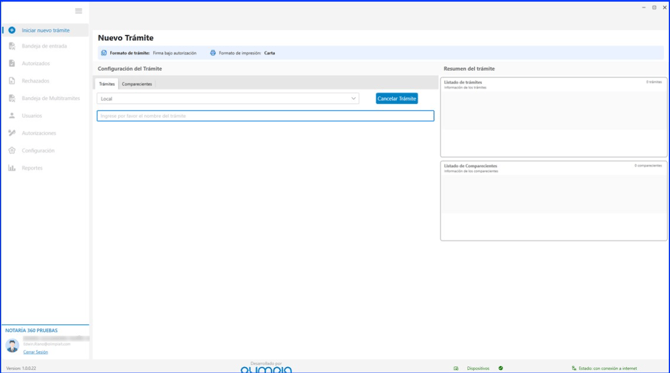Click Estado: con conexión a internet text
Image resolution: width=670 pixels, height=373 pixels.
[608, 368]
